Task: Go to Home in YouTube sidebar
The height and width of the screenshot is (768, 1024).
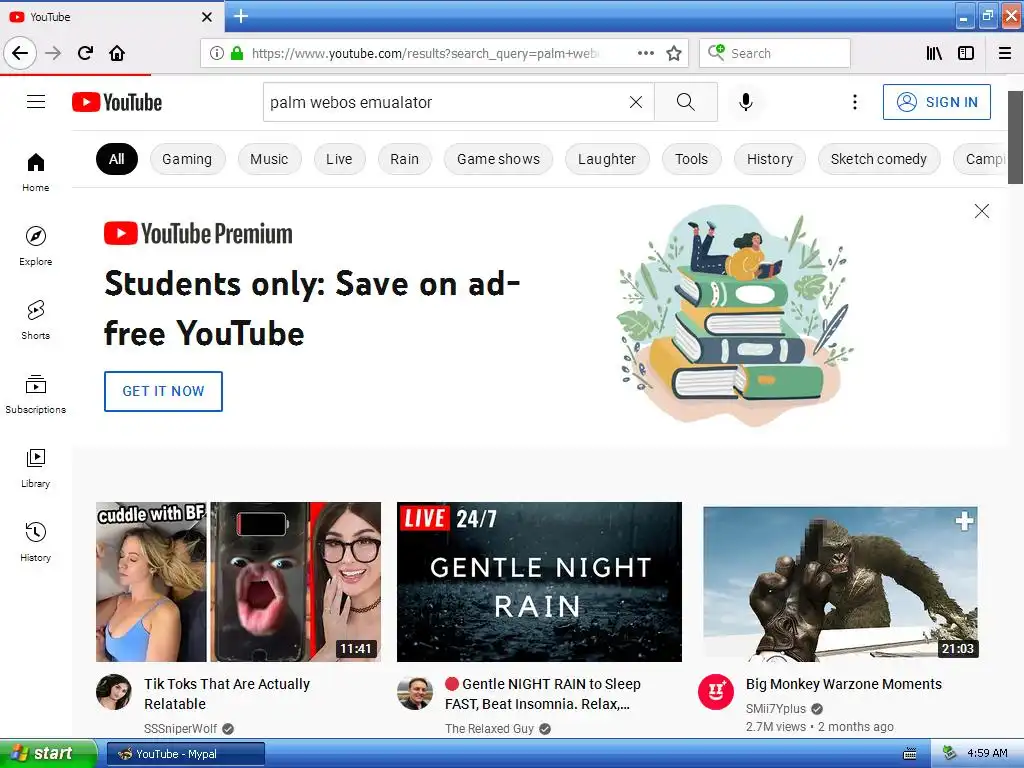Action: [x=36, y=172]
